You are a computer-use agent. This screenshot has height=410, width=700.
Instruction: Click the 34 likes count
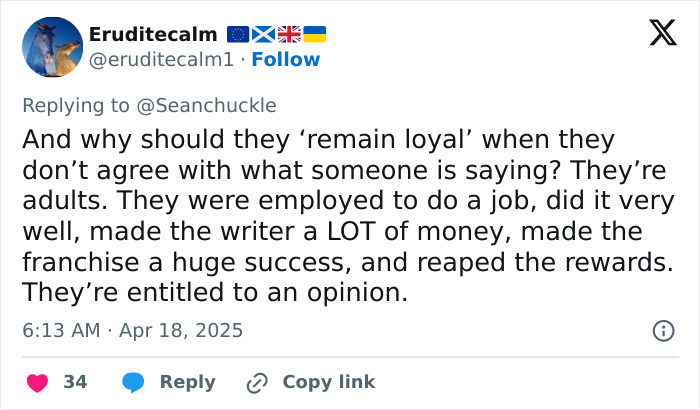[75, 382]
